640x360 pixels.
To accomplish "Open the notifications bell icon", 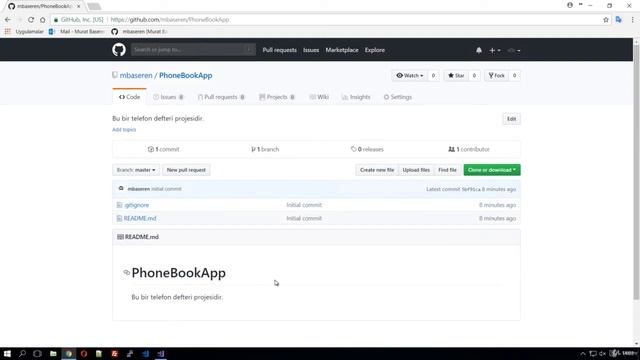I will [479, 50].
